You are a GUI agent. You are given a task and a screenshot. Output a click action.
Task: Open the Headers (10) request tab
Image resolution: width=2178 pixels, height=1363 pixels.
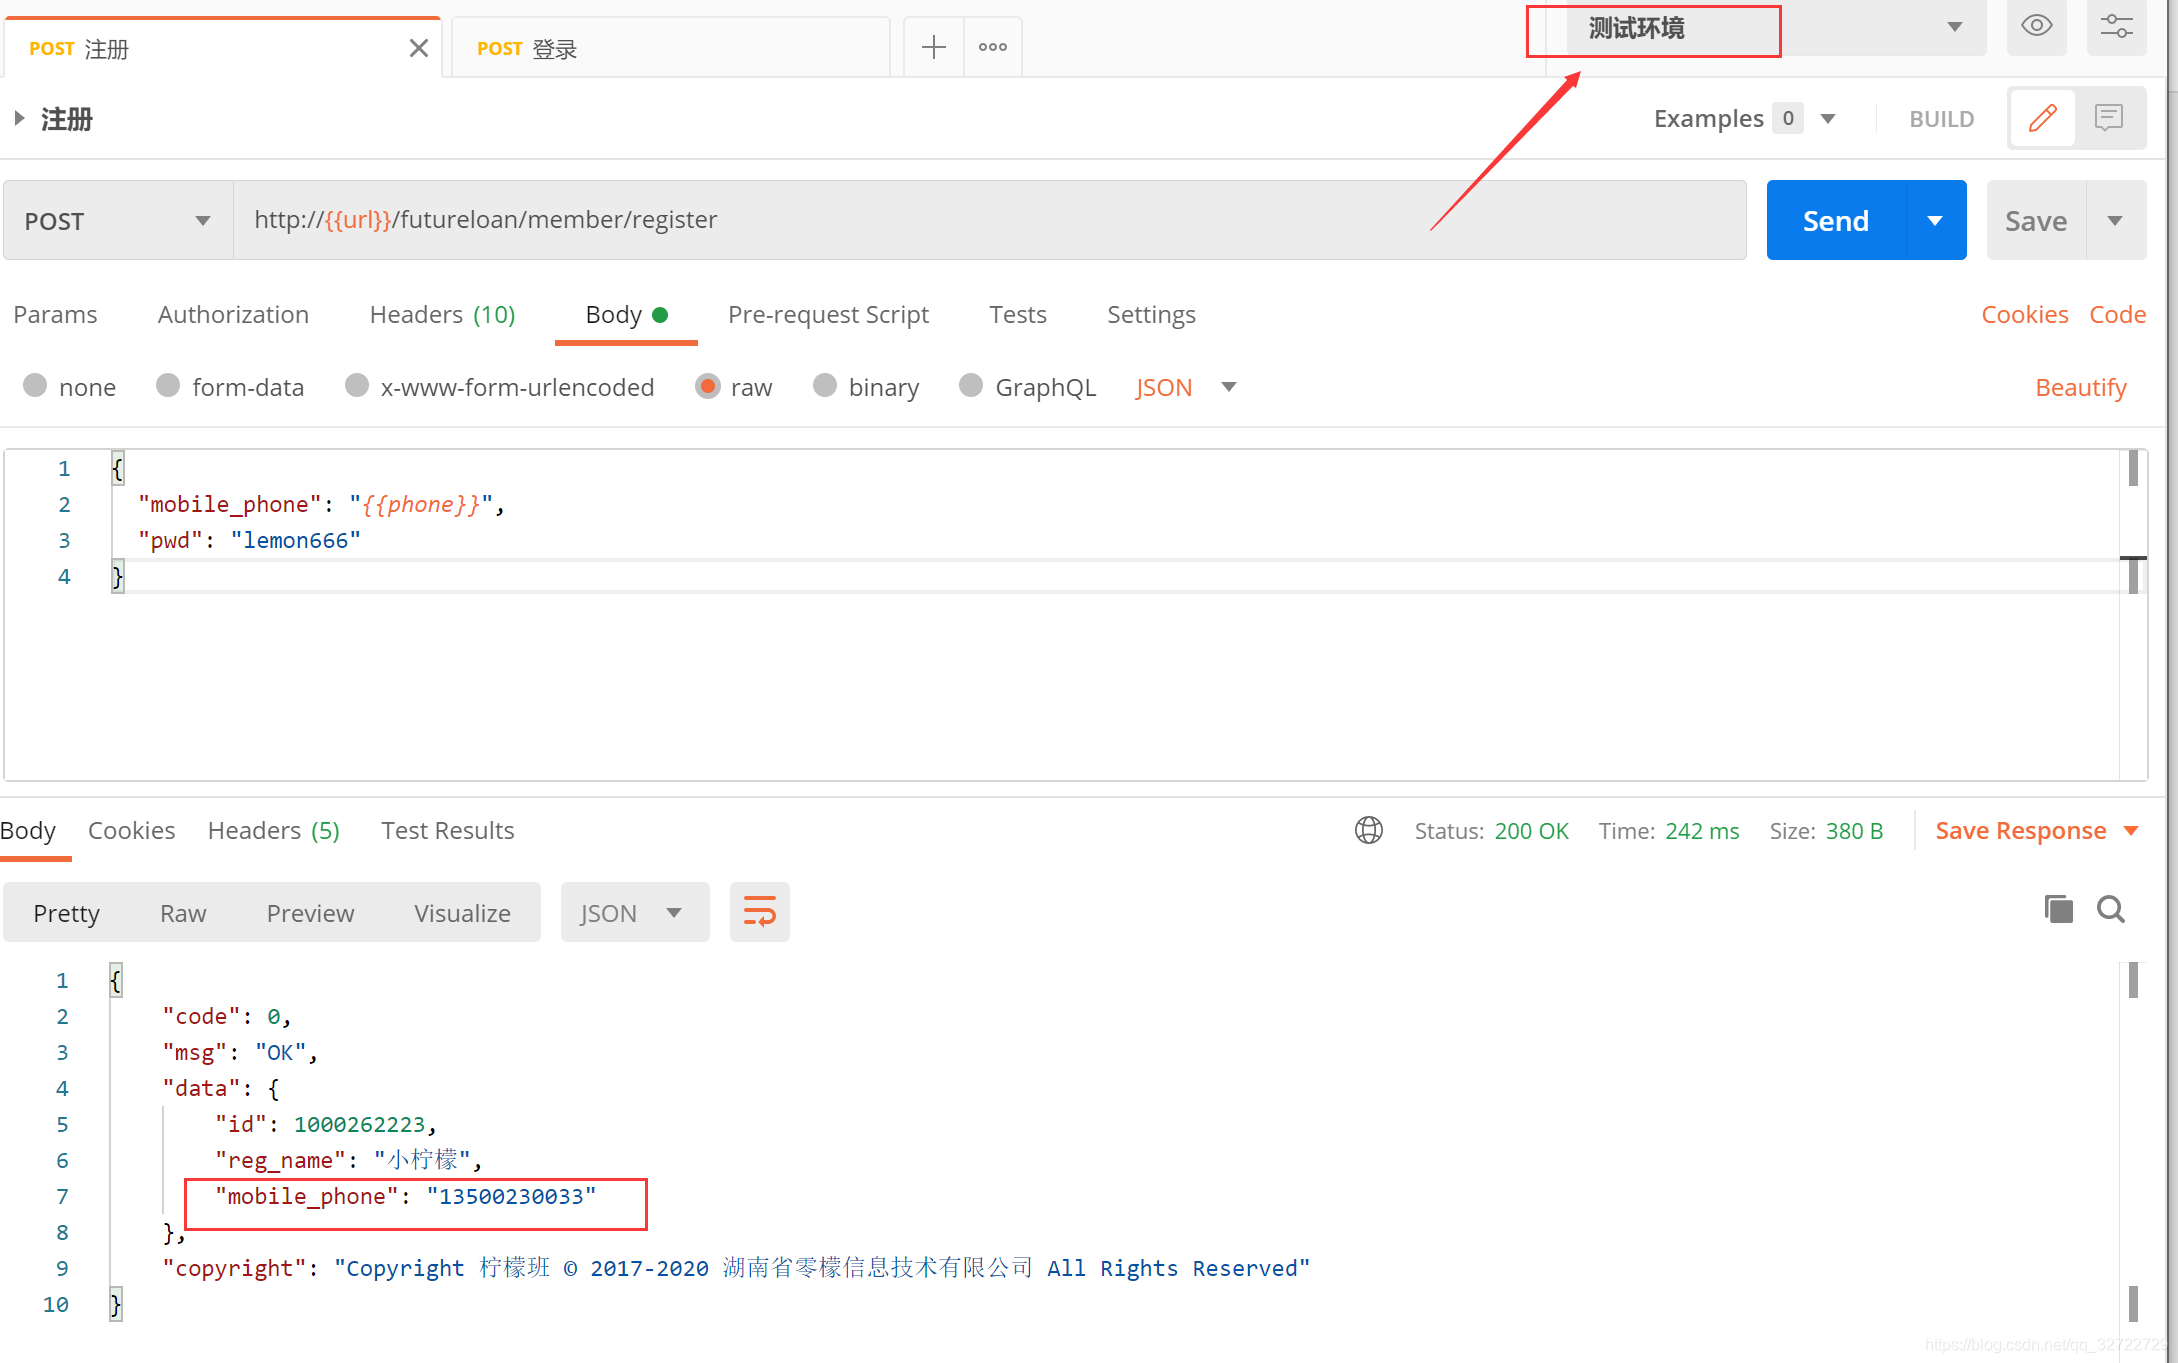pos(442,314)
